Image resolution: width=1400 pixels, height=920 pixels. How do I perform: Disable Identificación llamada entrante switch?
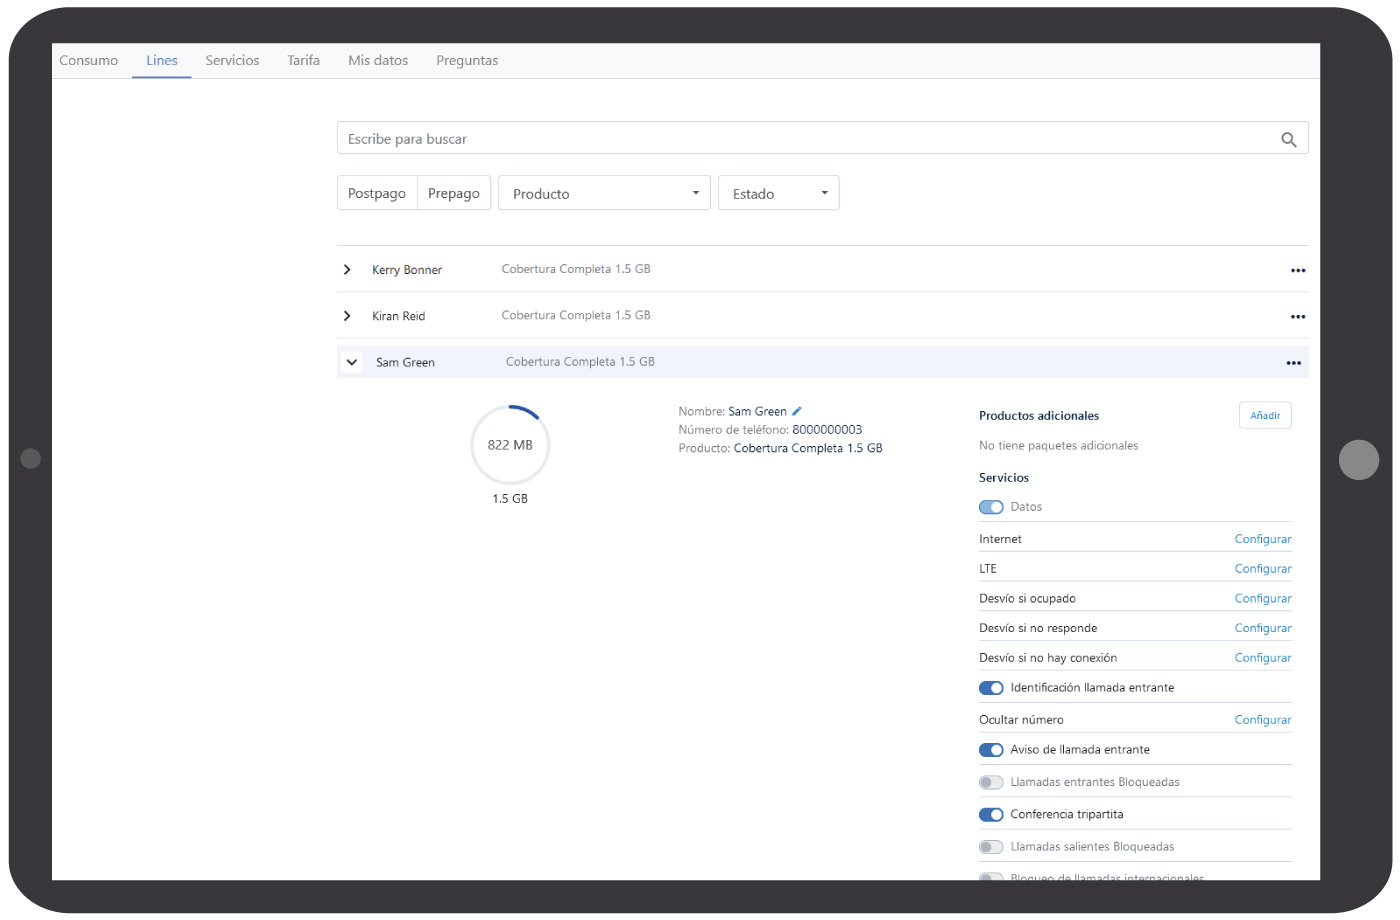click(x=991, y=688)
